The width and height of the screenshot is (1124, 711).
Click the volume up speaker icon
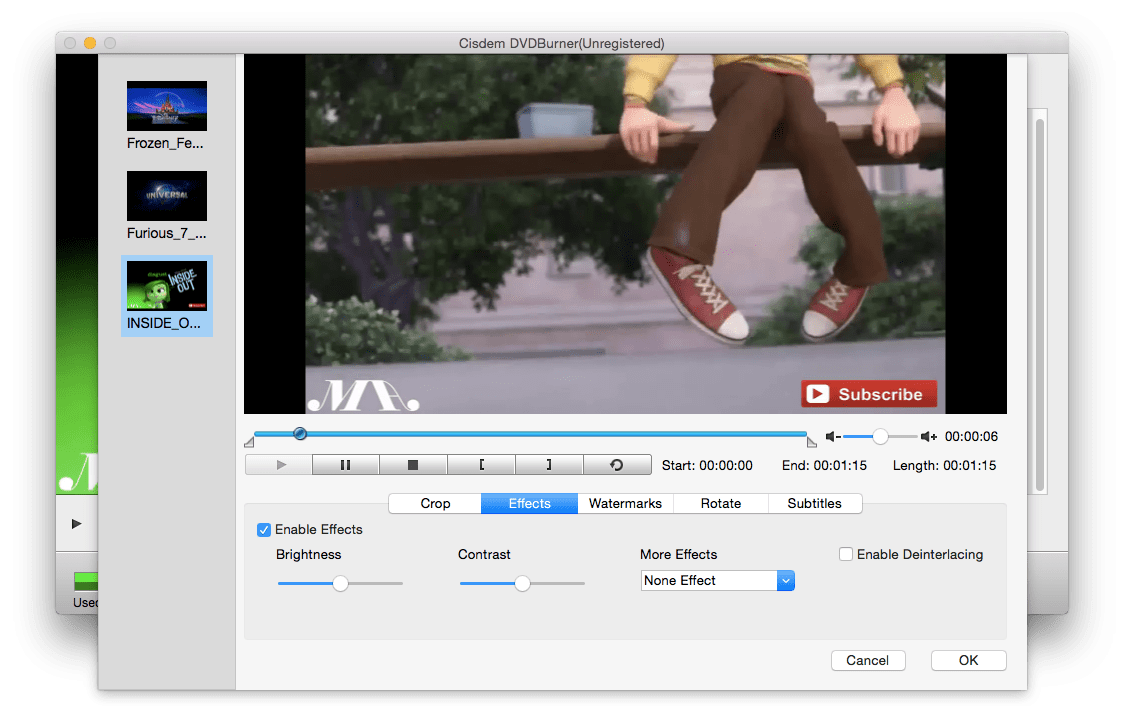(x=929, y=436)
